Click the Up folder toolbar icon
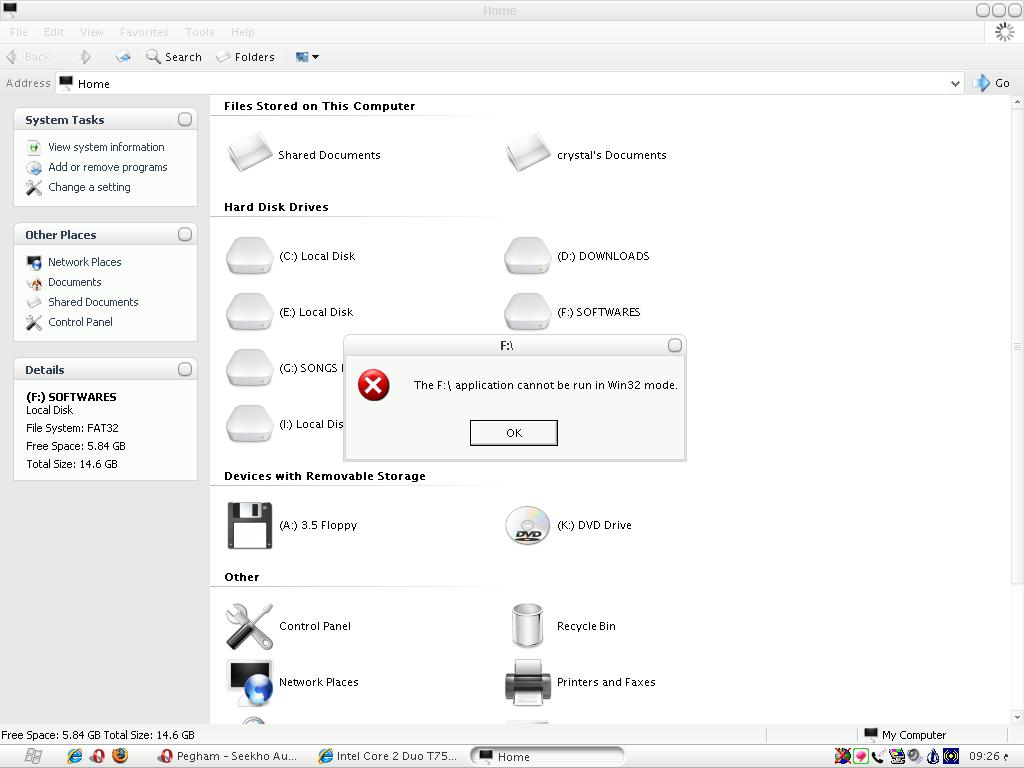1024x768 pixels. coord(122,57)
